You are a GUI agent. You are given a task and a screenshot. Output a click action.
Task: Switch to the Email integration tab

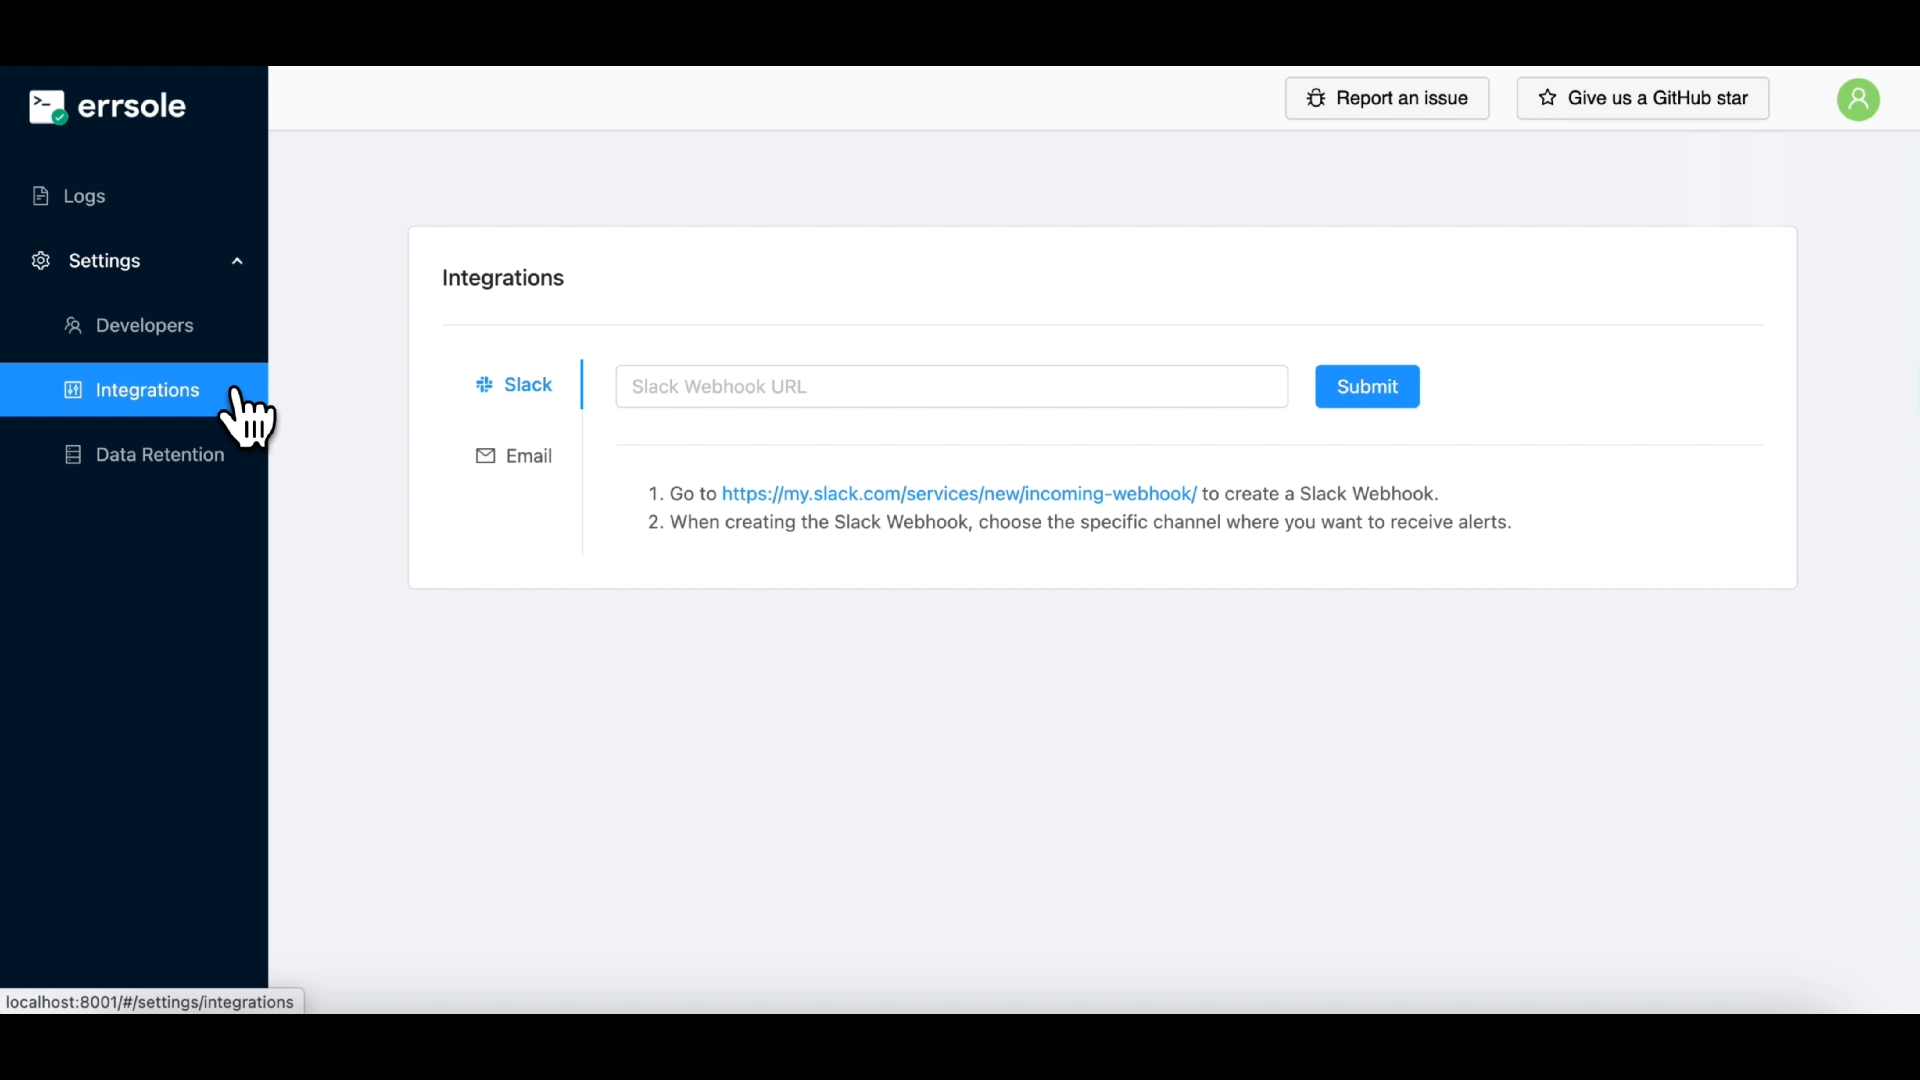(x=528, y=456)
